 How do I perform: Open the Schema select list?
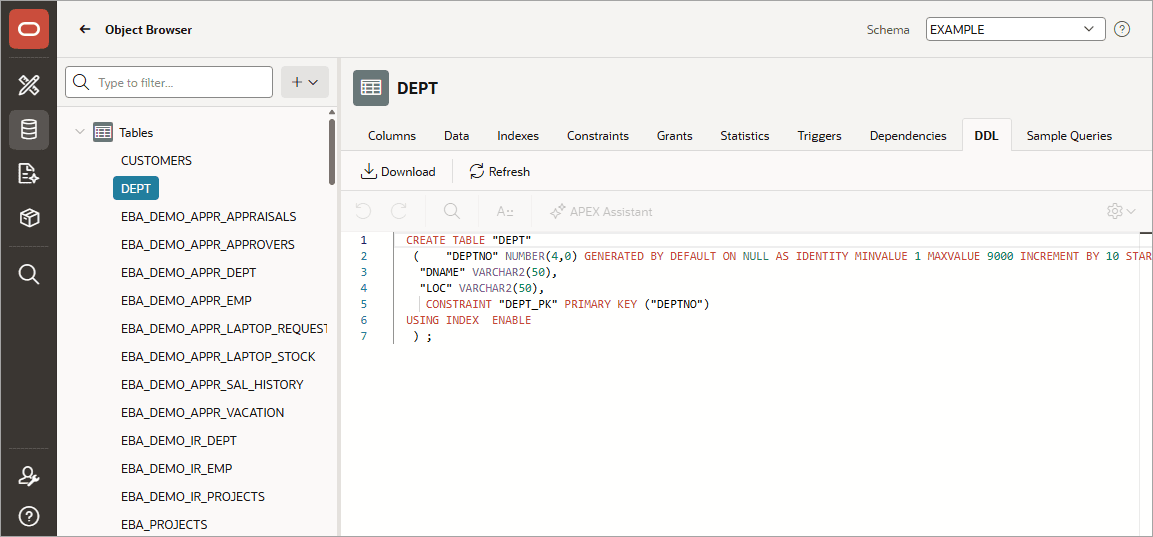coord(1015,29)
